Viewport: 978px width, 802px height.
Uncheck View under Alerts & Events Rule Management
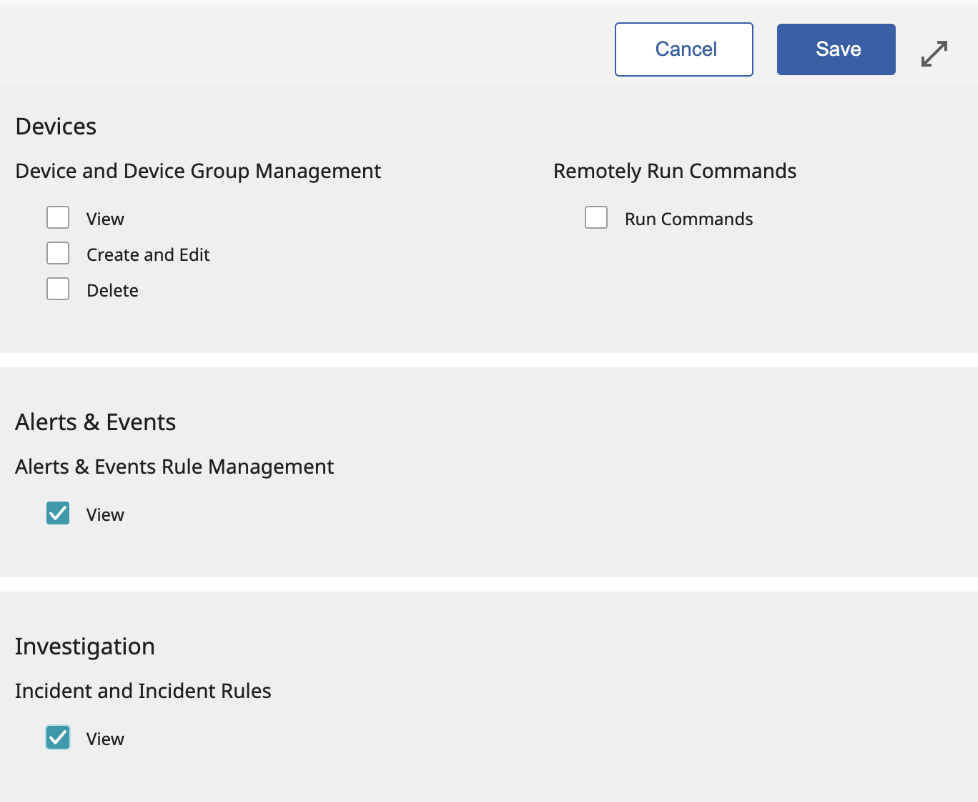(x=58, y=514)
